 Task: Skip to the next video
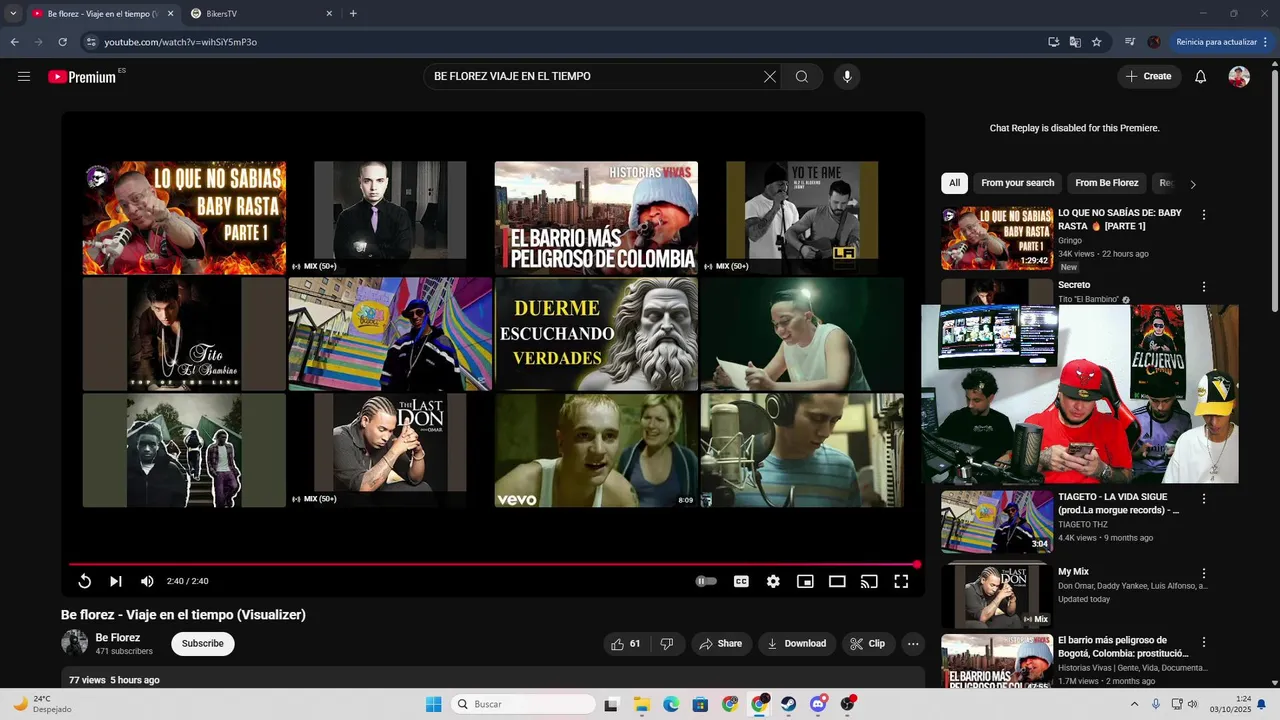tap(116, 581)
